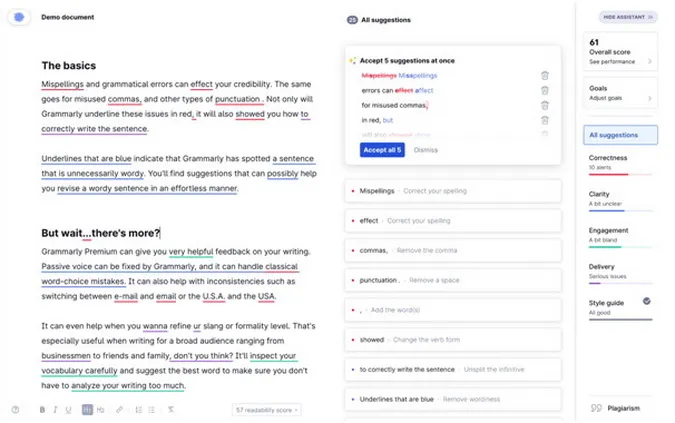Open 'to correctly write the sentence' suggestion

point(453,369)
